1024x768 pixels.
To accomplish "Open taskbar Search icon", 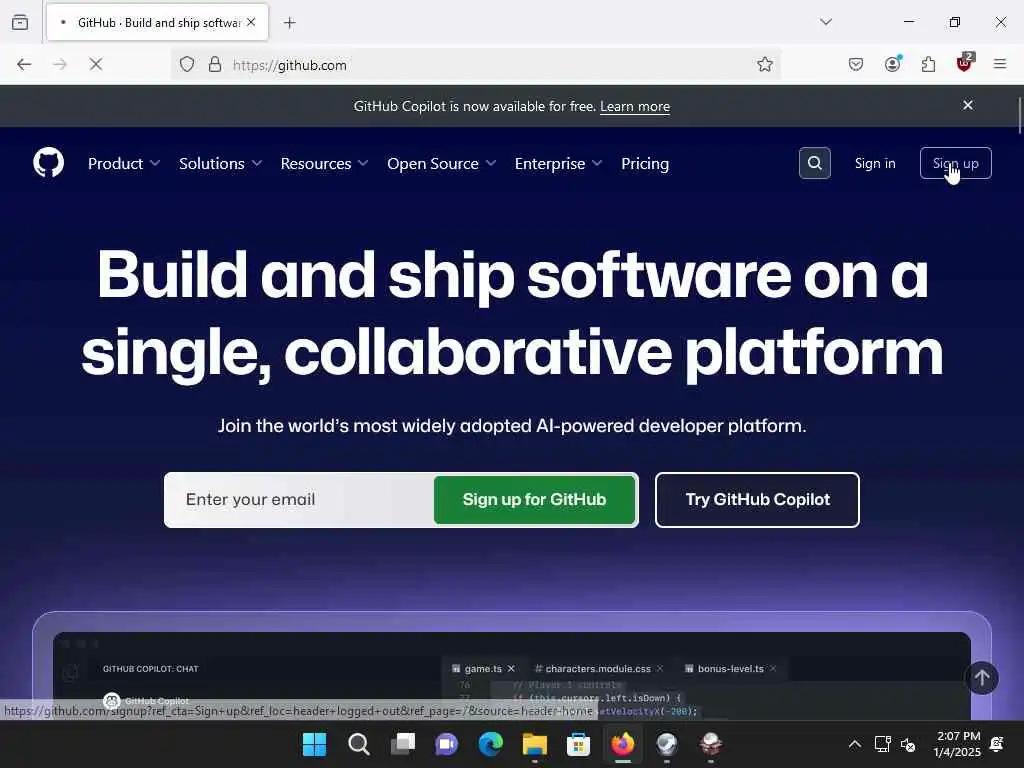I will tap(359, 744).
